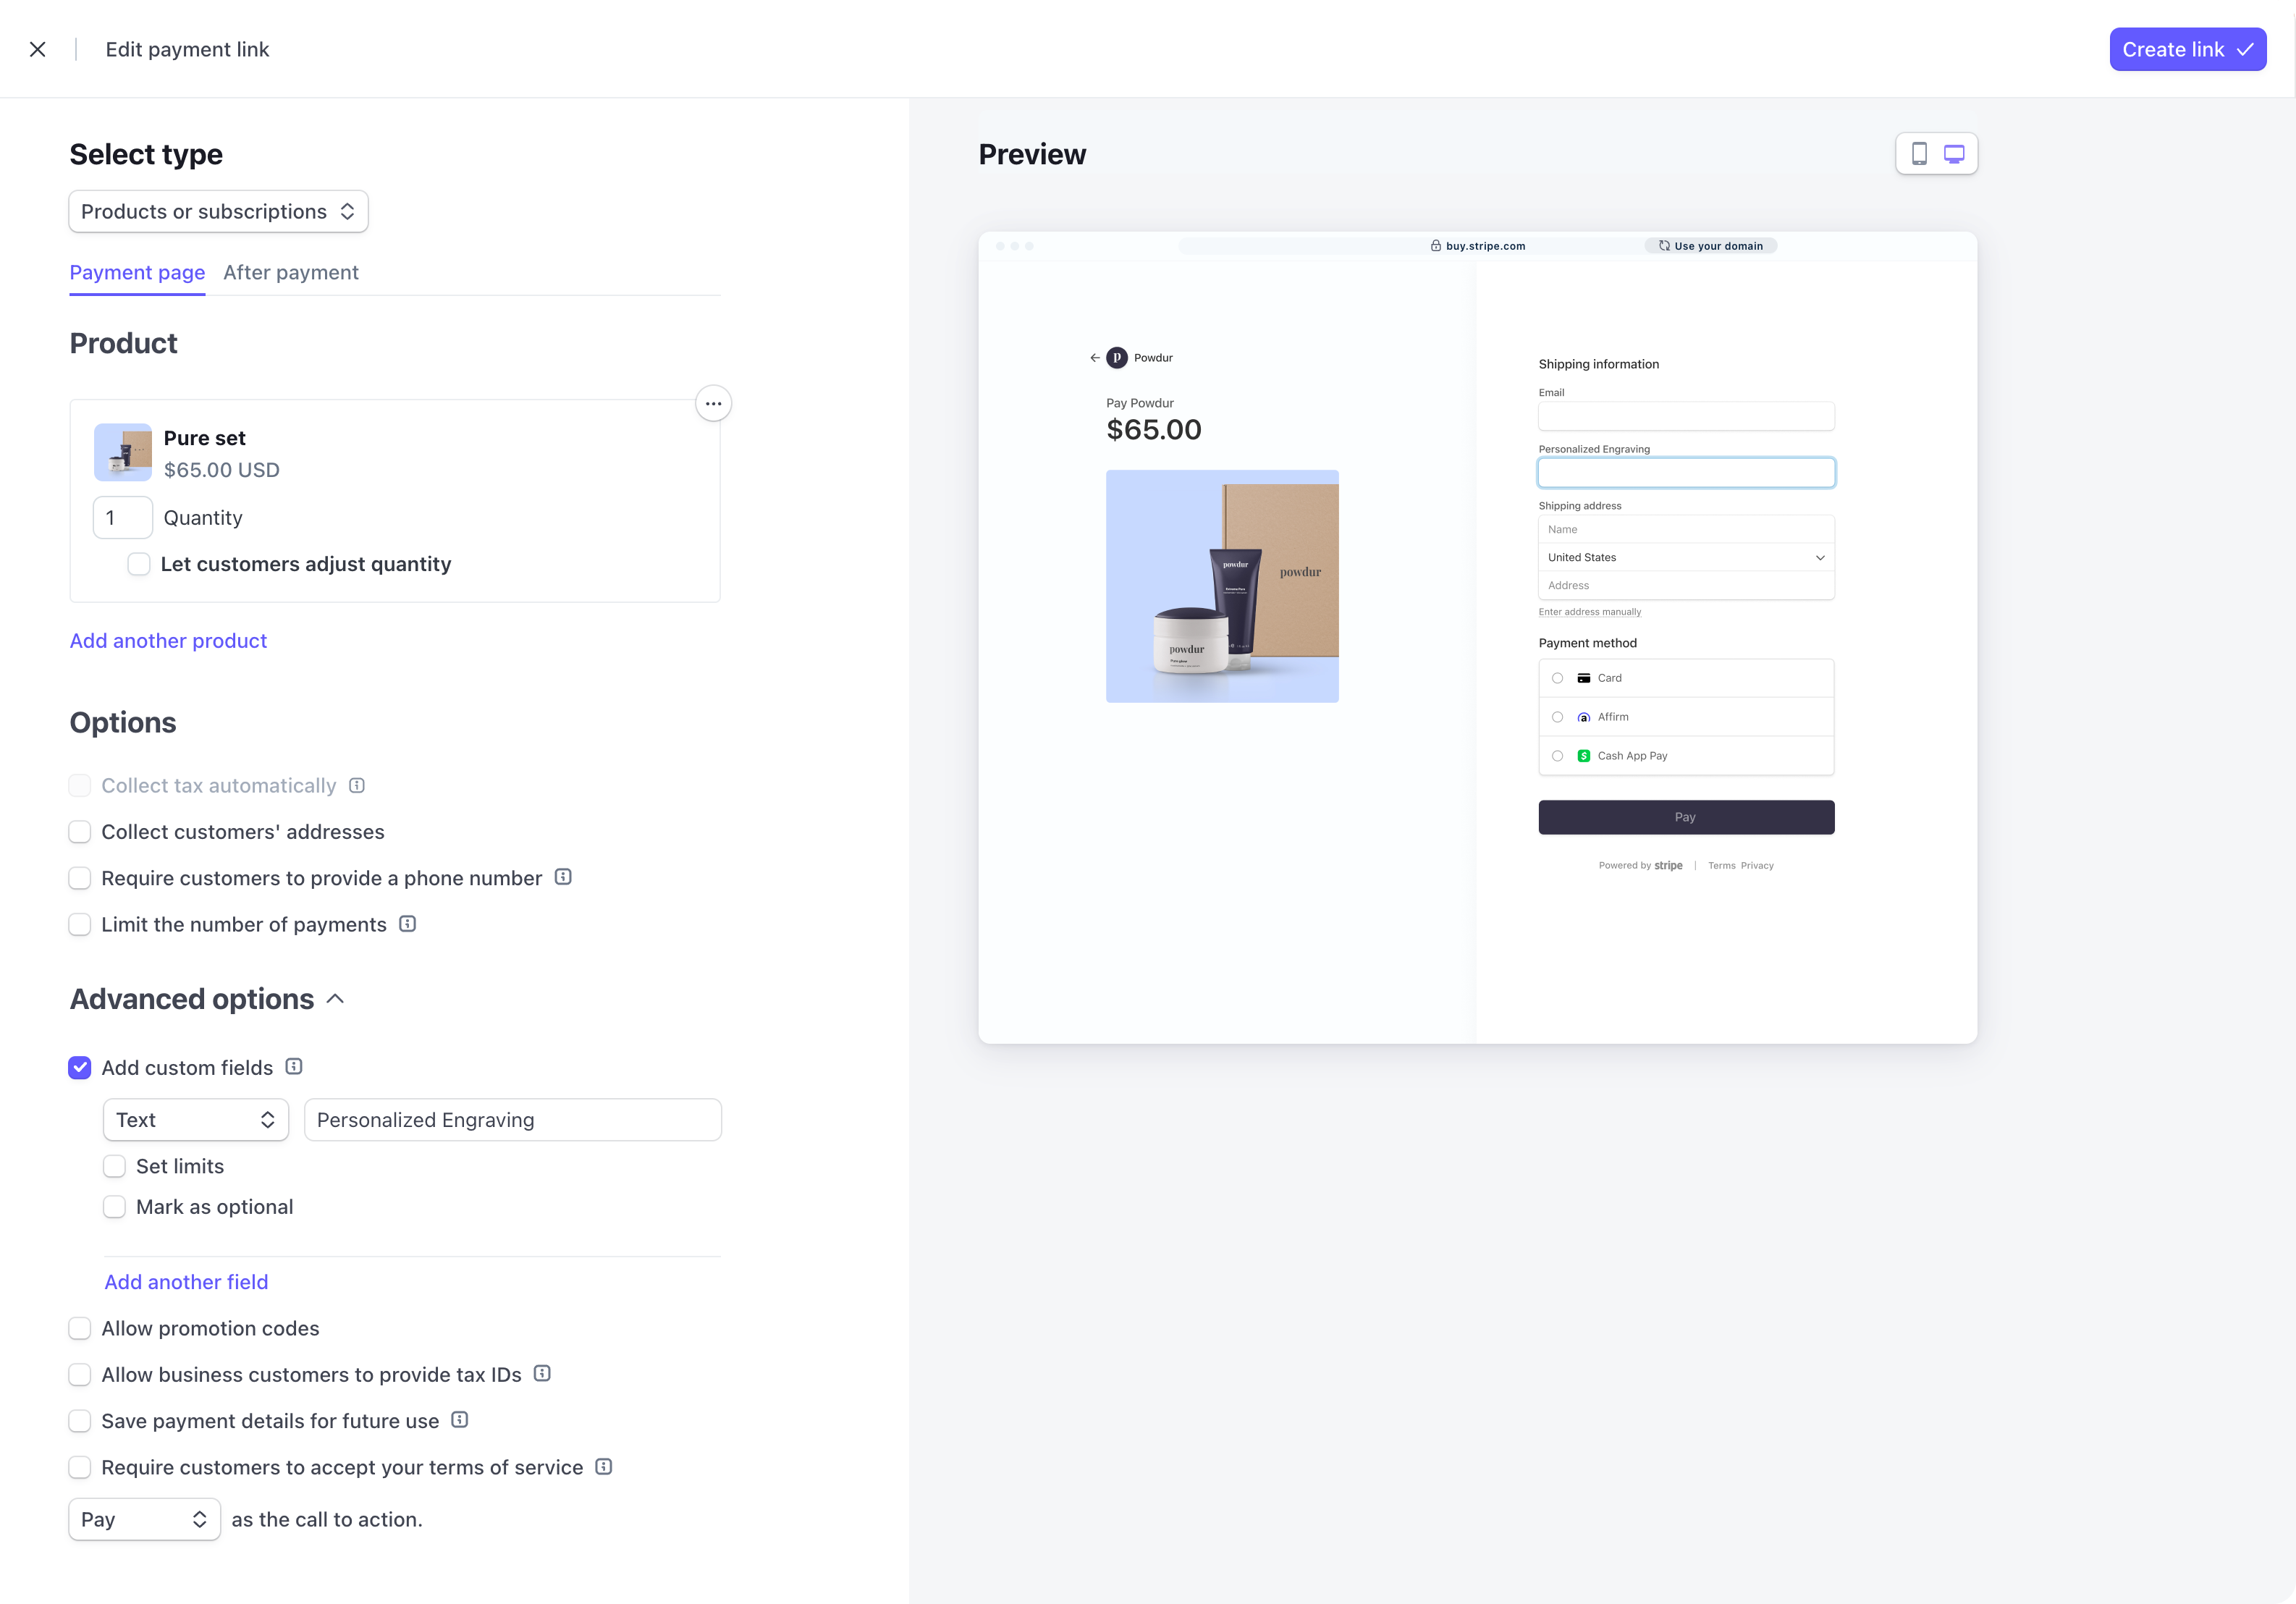Open the Pure set product options menu

click(x=713, y=404)
